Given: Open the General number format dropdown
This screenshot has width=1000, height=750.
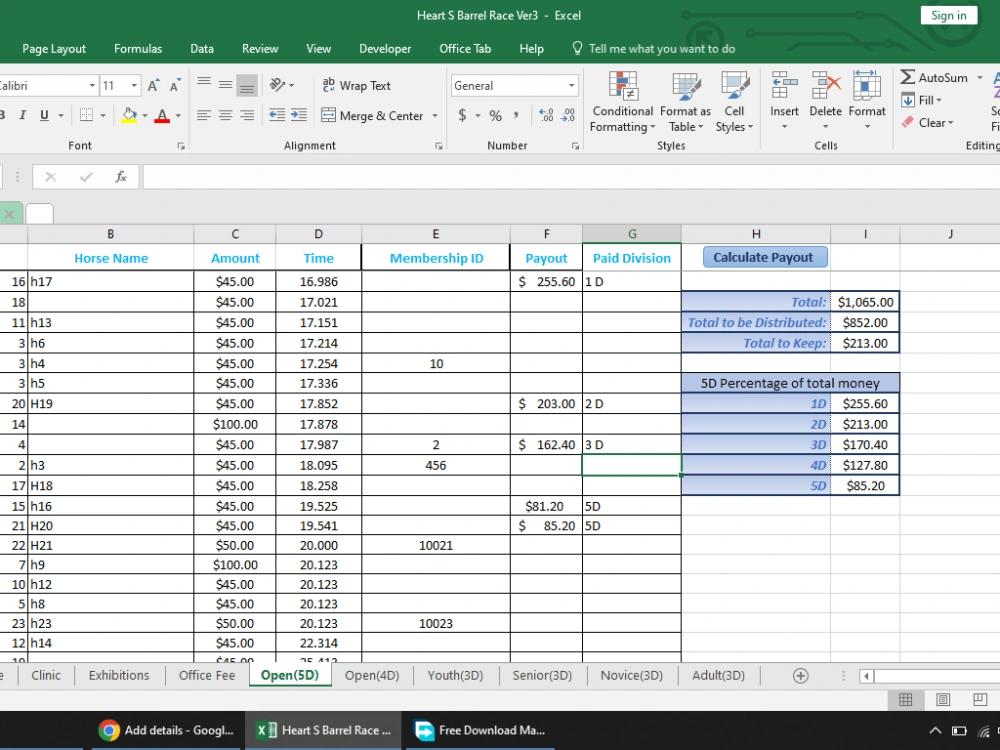Looking at the screenshot, I should 571,85.
